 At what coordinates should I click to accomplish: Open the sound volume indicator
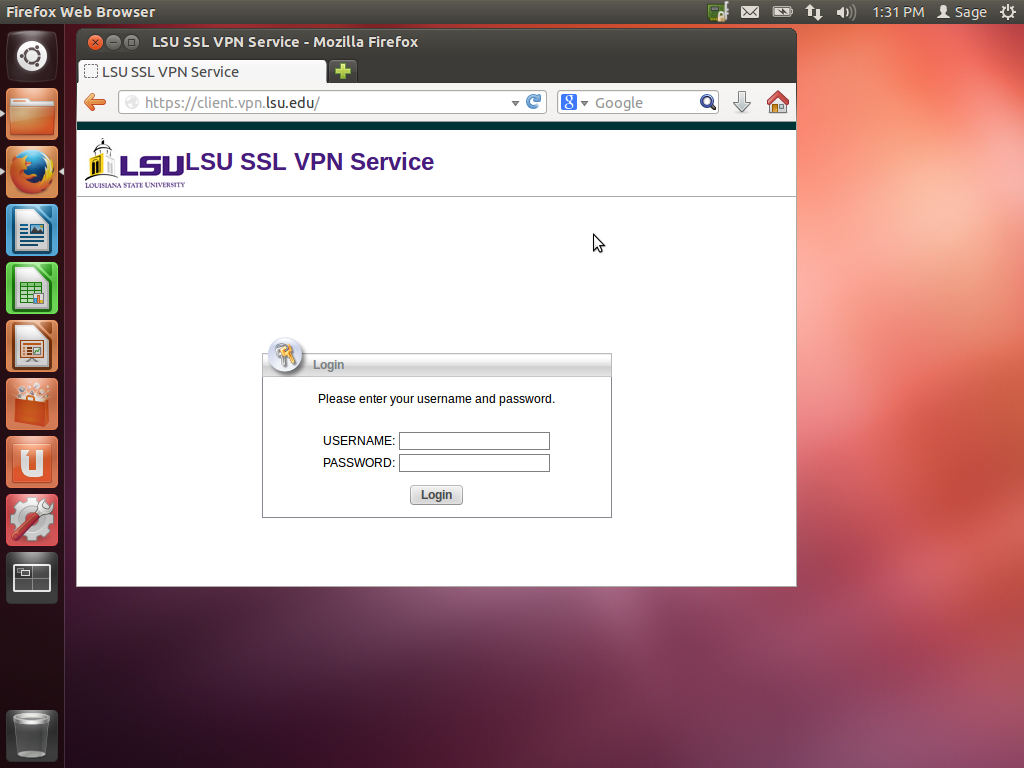(x=846, y=12)
